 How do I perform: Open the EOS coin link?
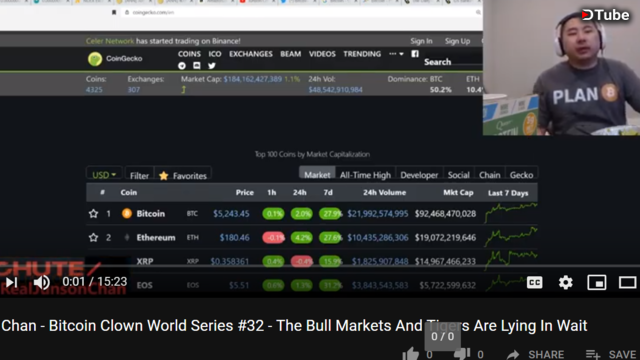pos(144,285)
